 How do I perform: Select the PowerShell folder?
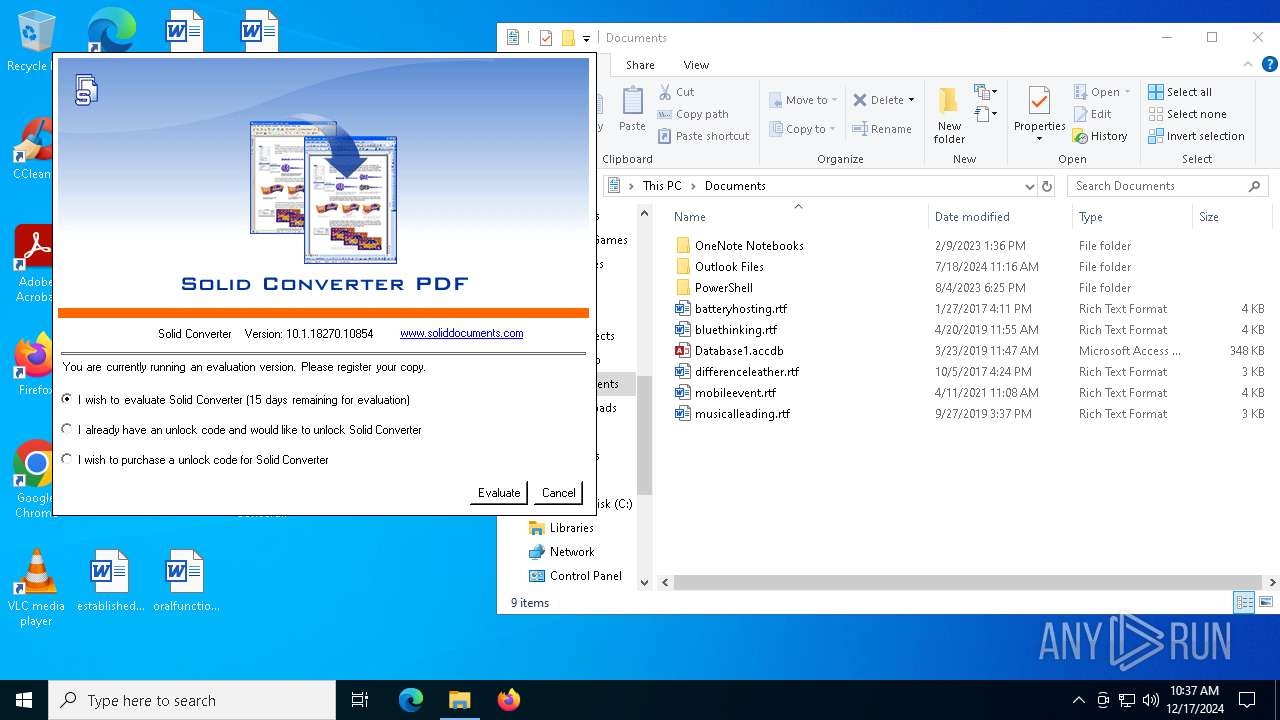pyautogui.click(x=723, y=288)
